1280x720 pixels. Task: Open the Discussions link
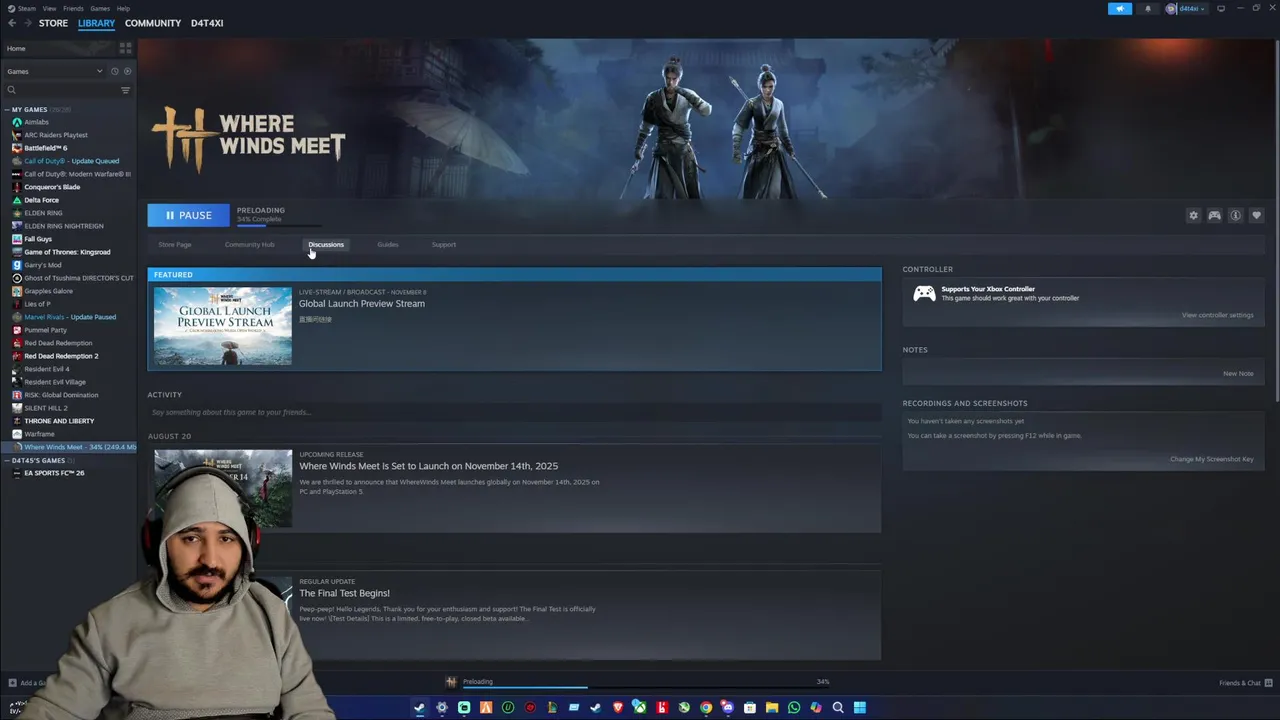tap(326, 244)
